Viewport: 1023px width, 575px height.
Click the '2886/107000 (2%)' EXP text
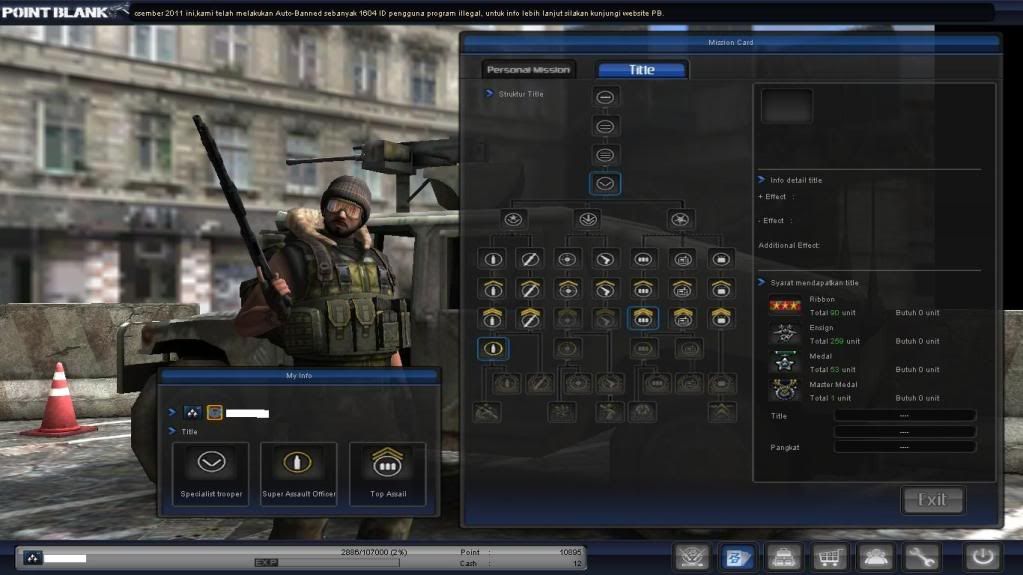coord(374,552)
